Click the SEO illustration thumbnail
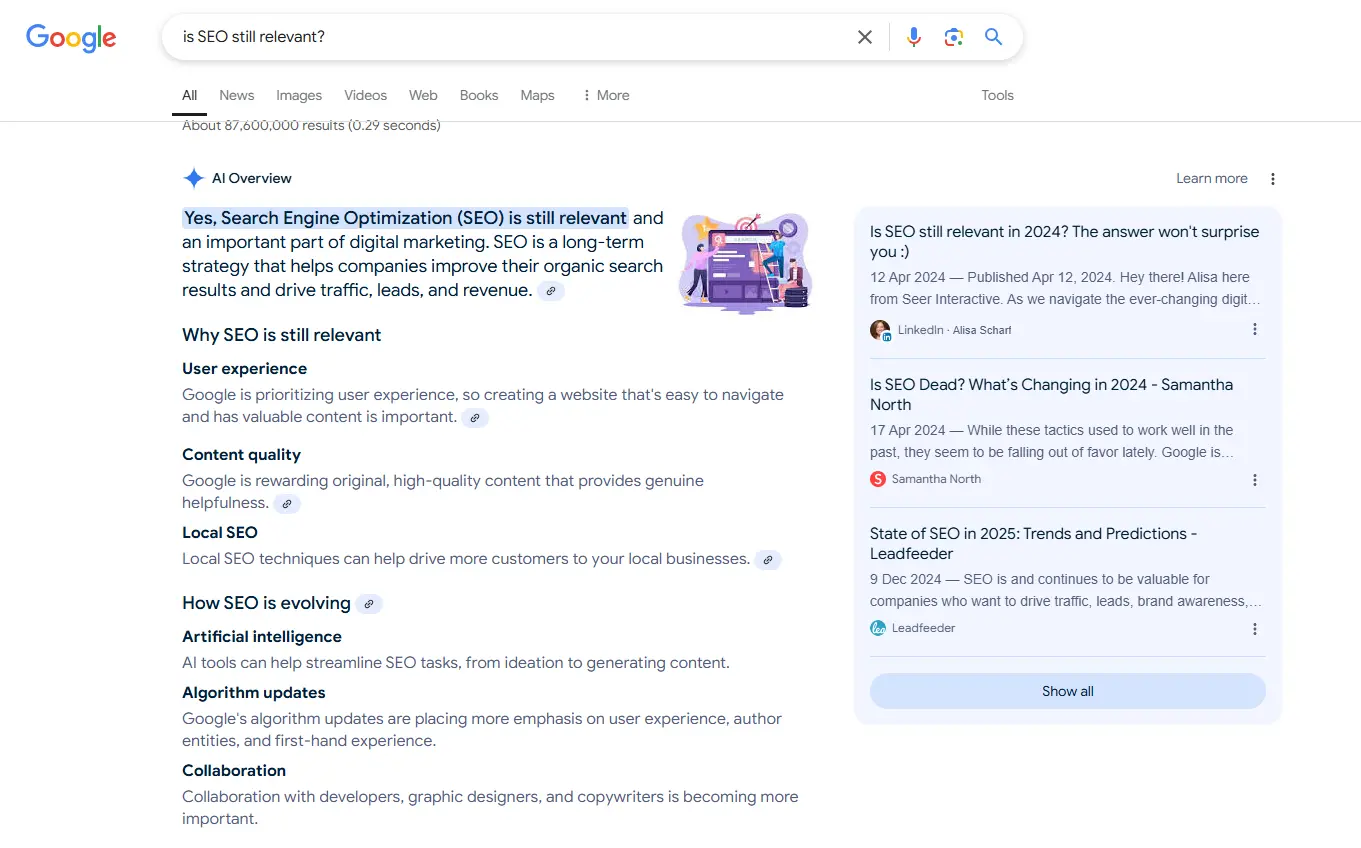Image resolution: width=1361 pixels, height=848 pixels. [x=745, y=262]
